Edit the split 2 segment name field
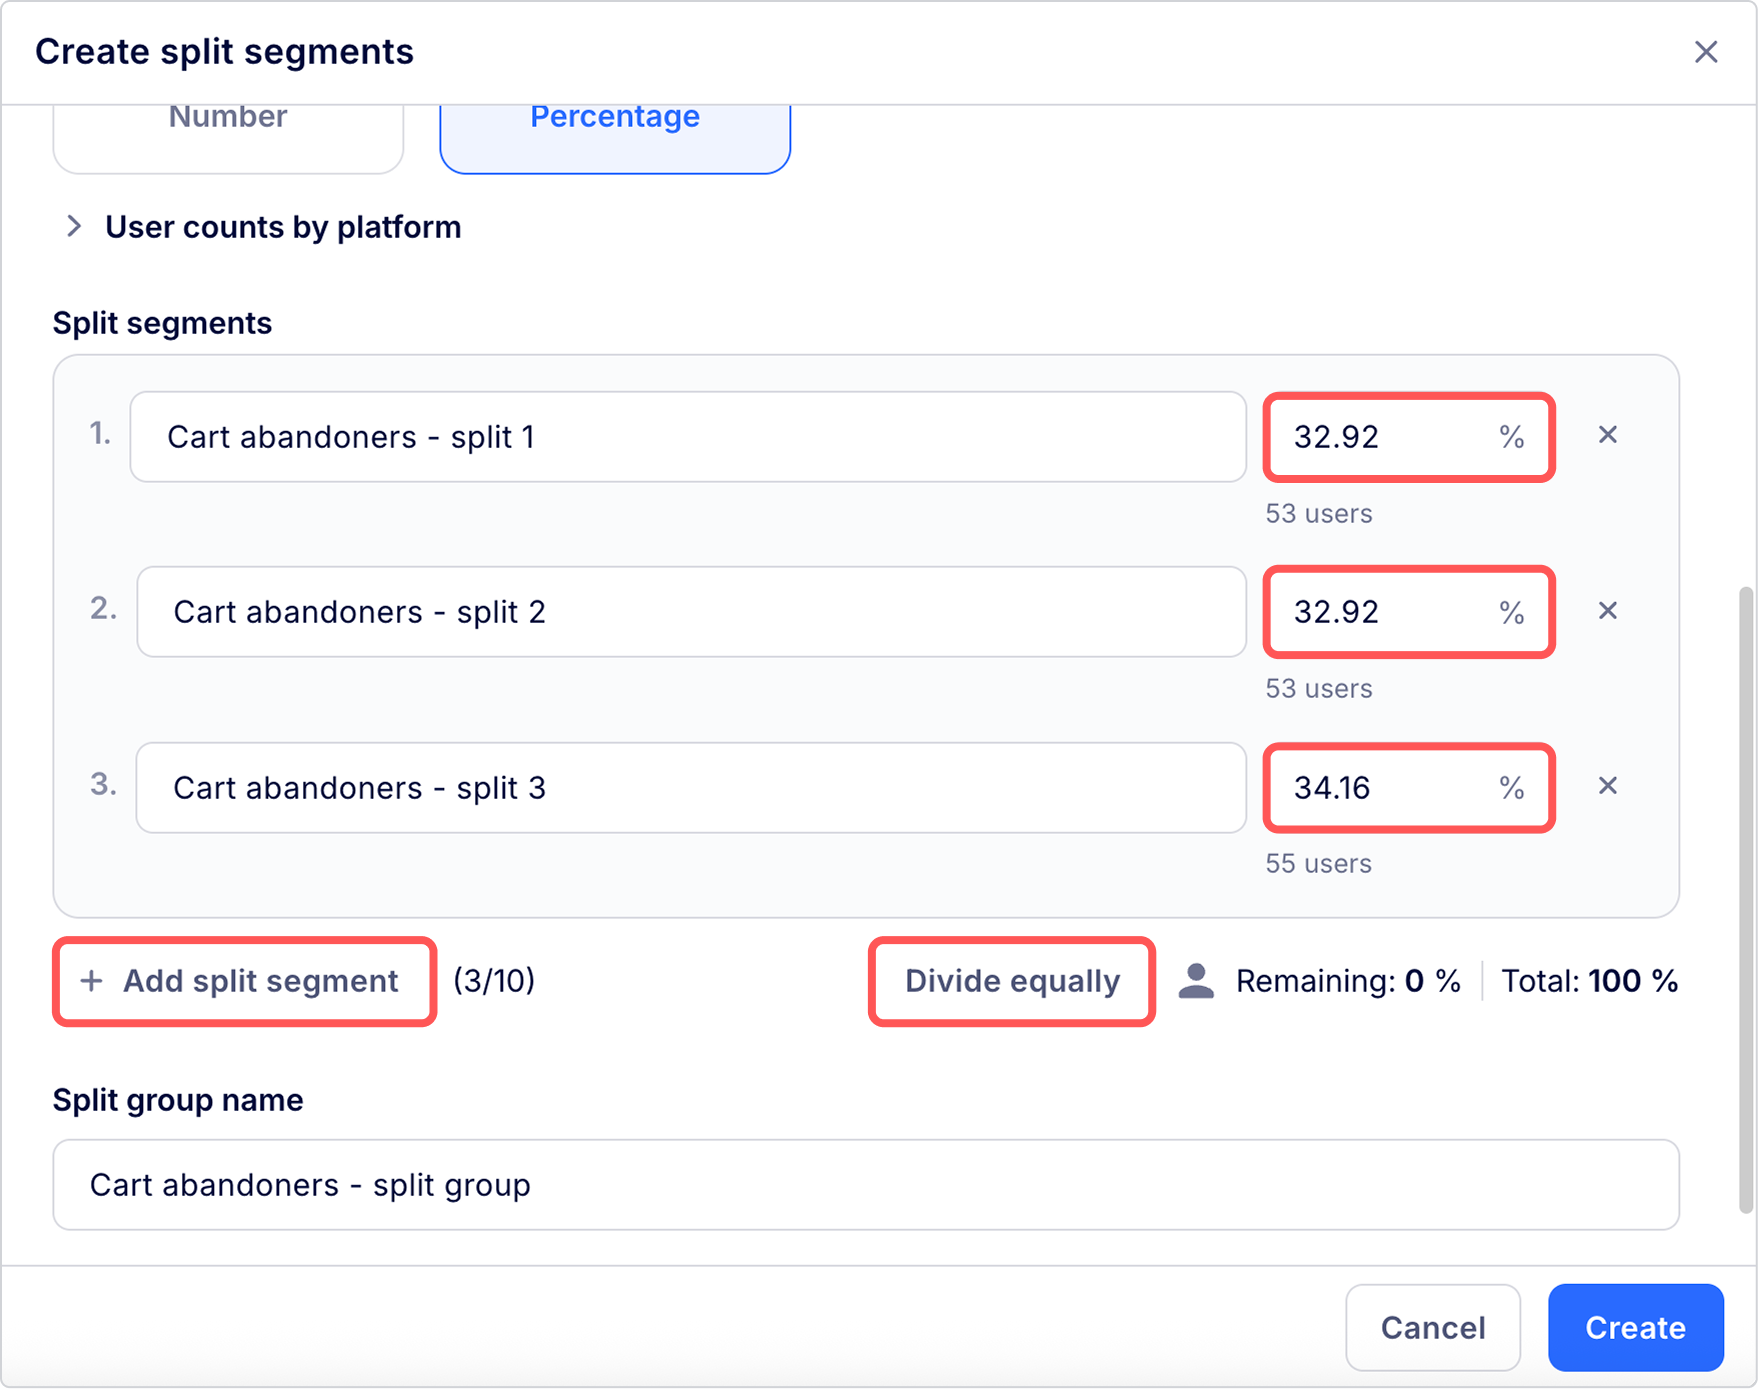Image resolution: width=1758 pixels, height=1389 pixels. pos(691,612)
